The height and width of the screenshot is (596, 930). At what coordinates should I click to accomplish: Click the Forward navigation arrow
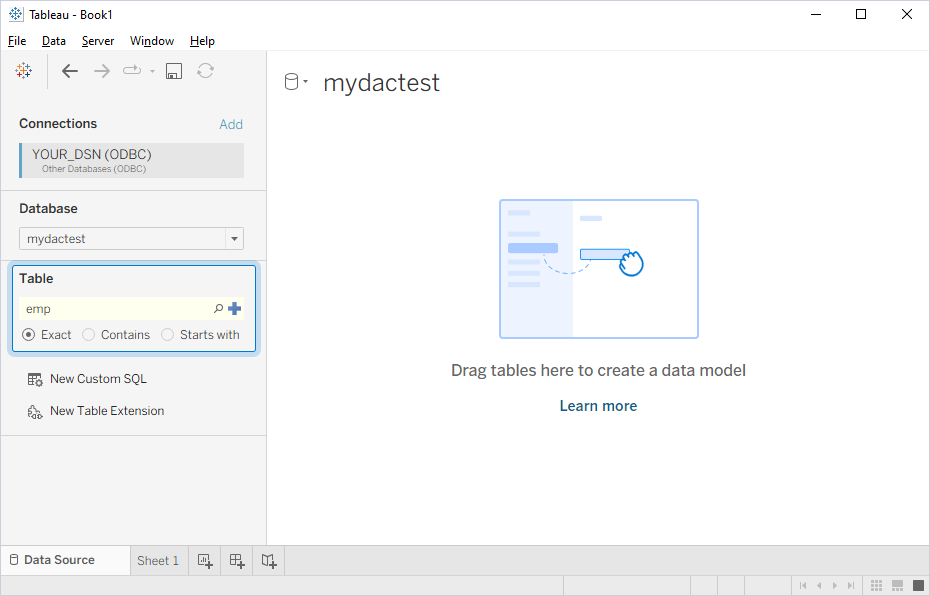[101, 70]
